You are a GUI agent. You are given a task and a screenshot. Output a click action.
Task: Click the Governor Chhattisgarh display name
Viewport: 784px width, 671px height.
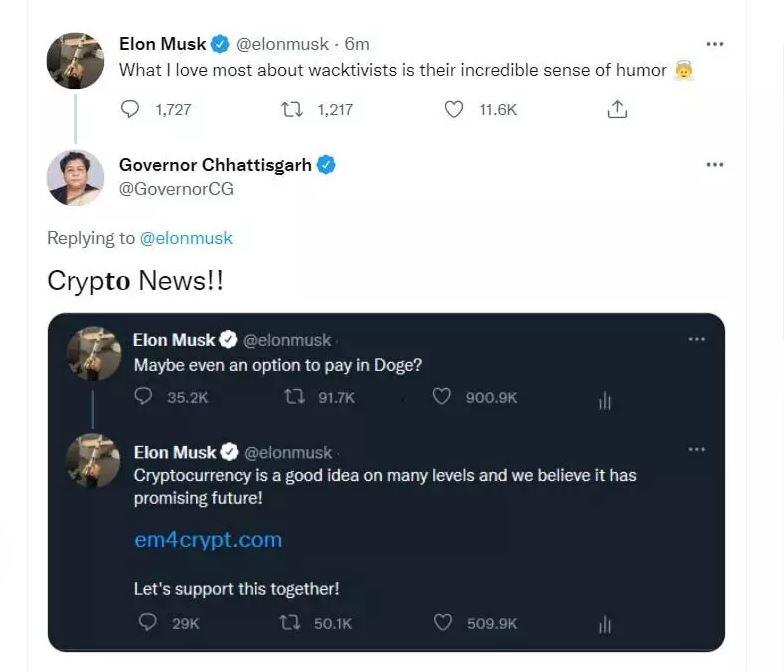(215, 164)
